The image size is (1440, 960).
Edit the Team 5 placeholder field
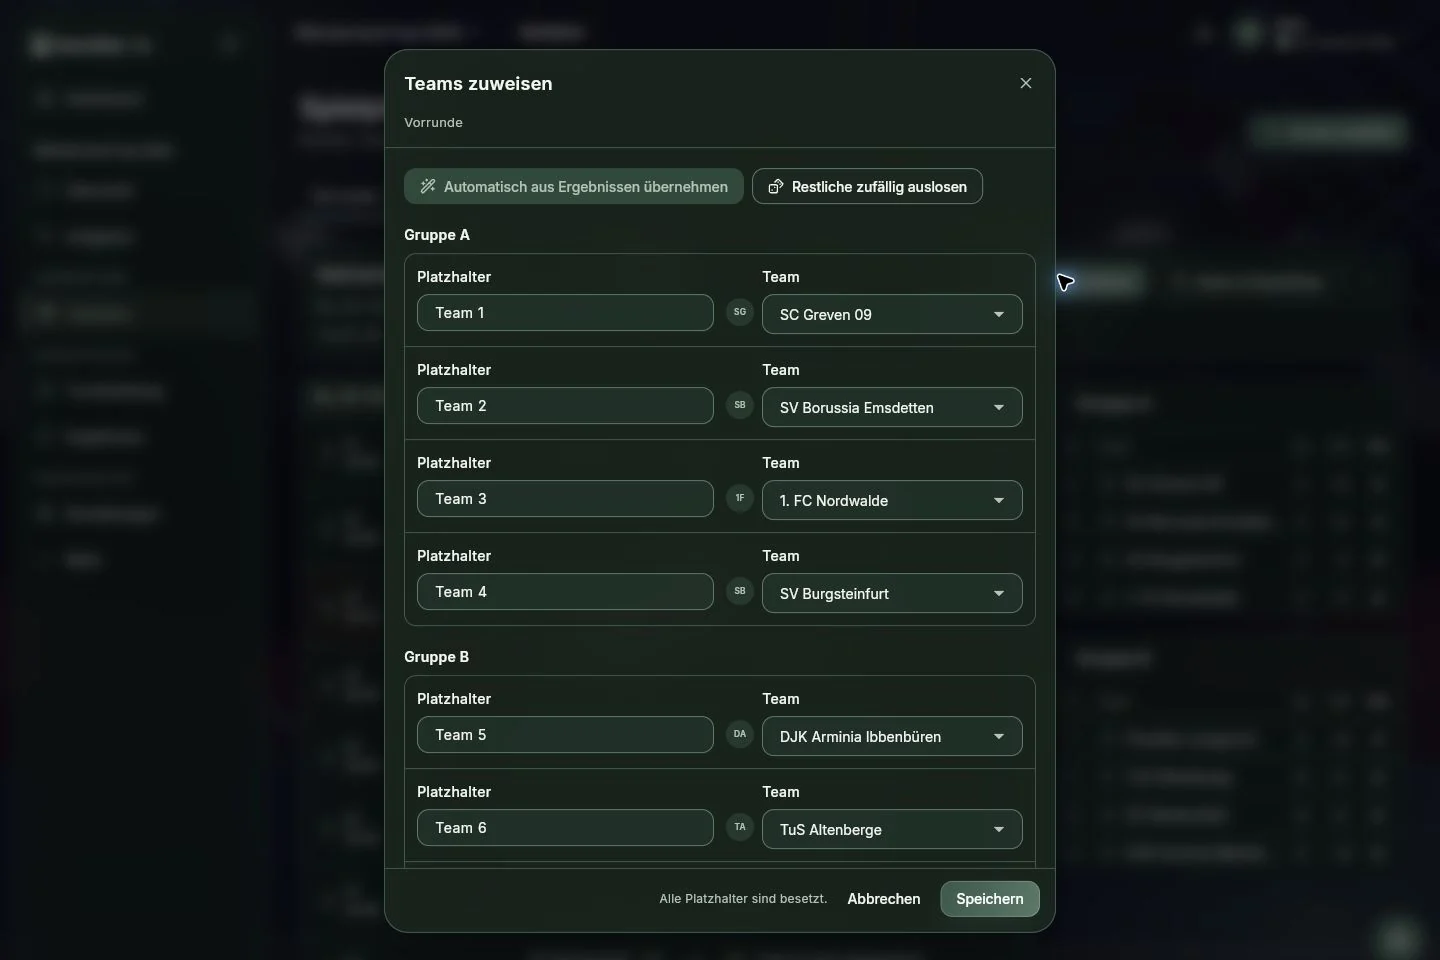(x=565, y=735)
